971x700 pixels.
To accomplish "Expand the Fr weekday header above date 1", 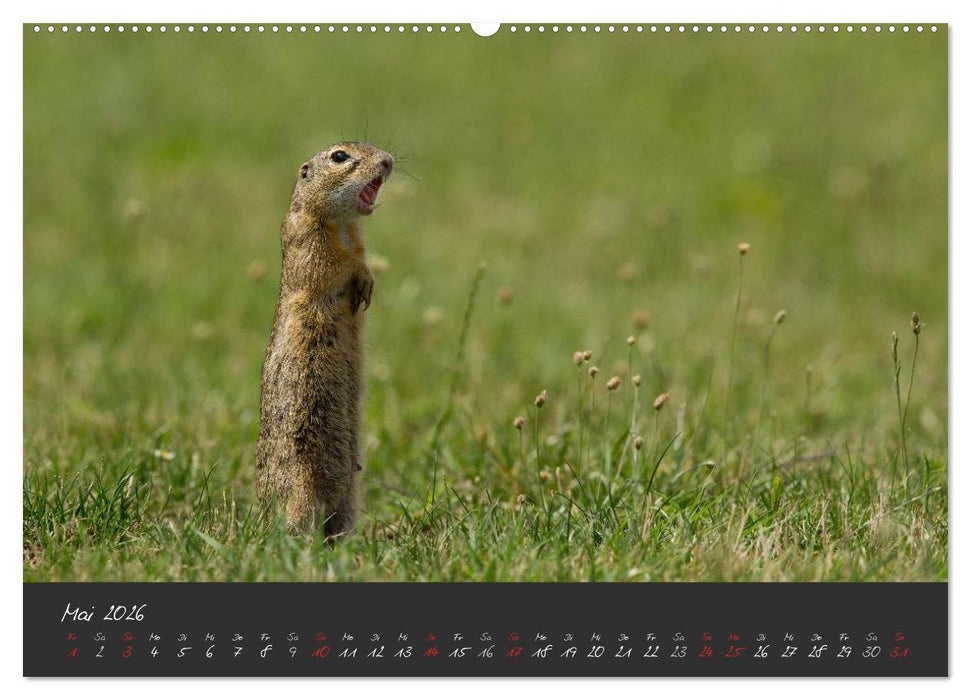I will click(x=71, y=634).
